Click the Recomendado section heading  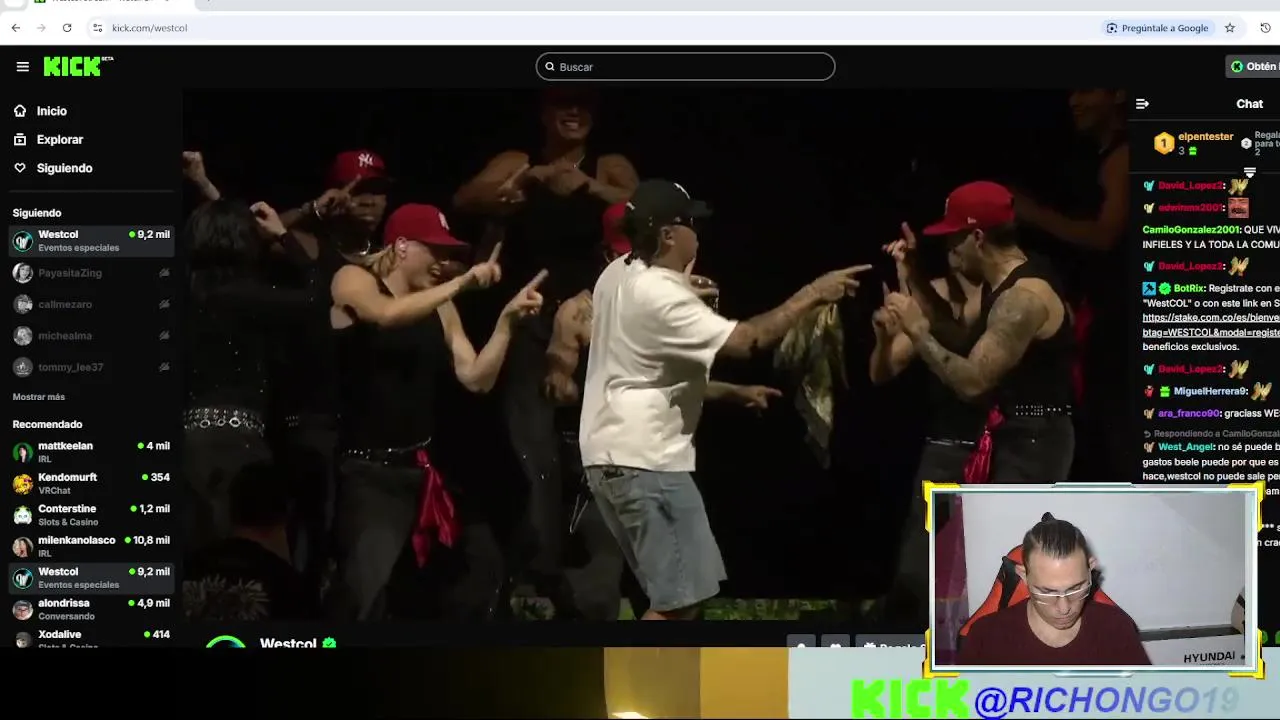point(47,424)
